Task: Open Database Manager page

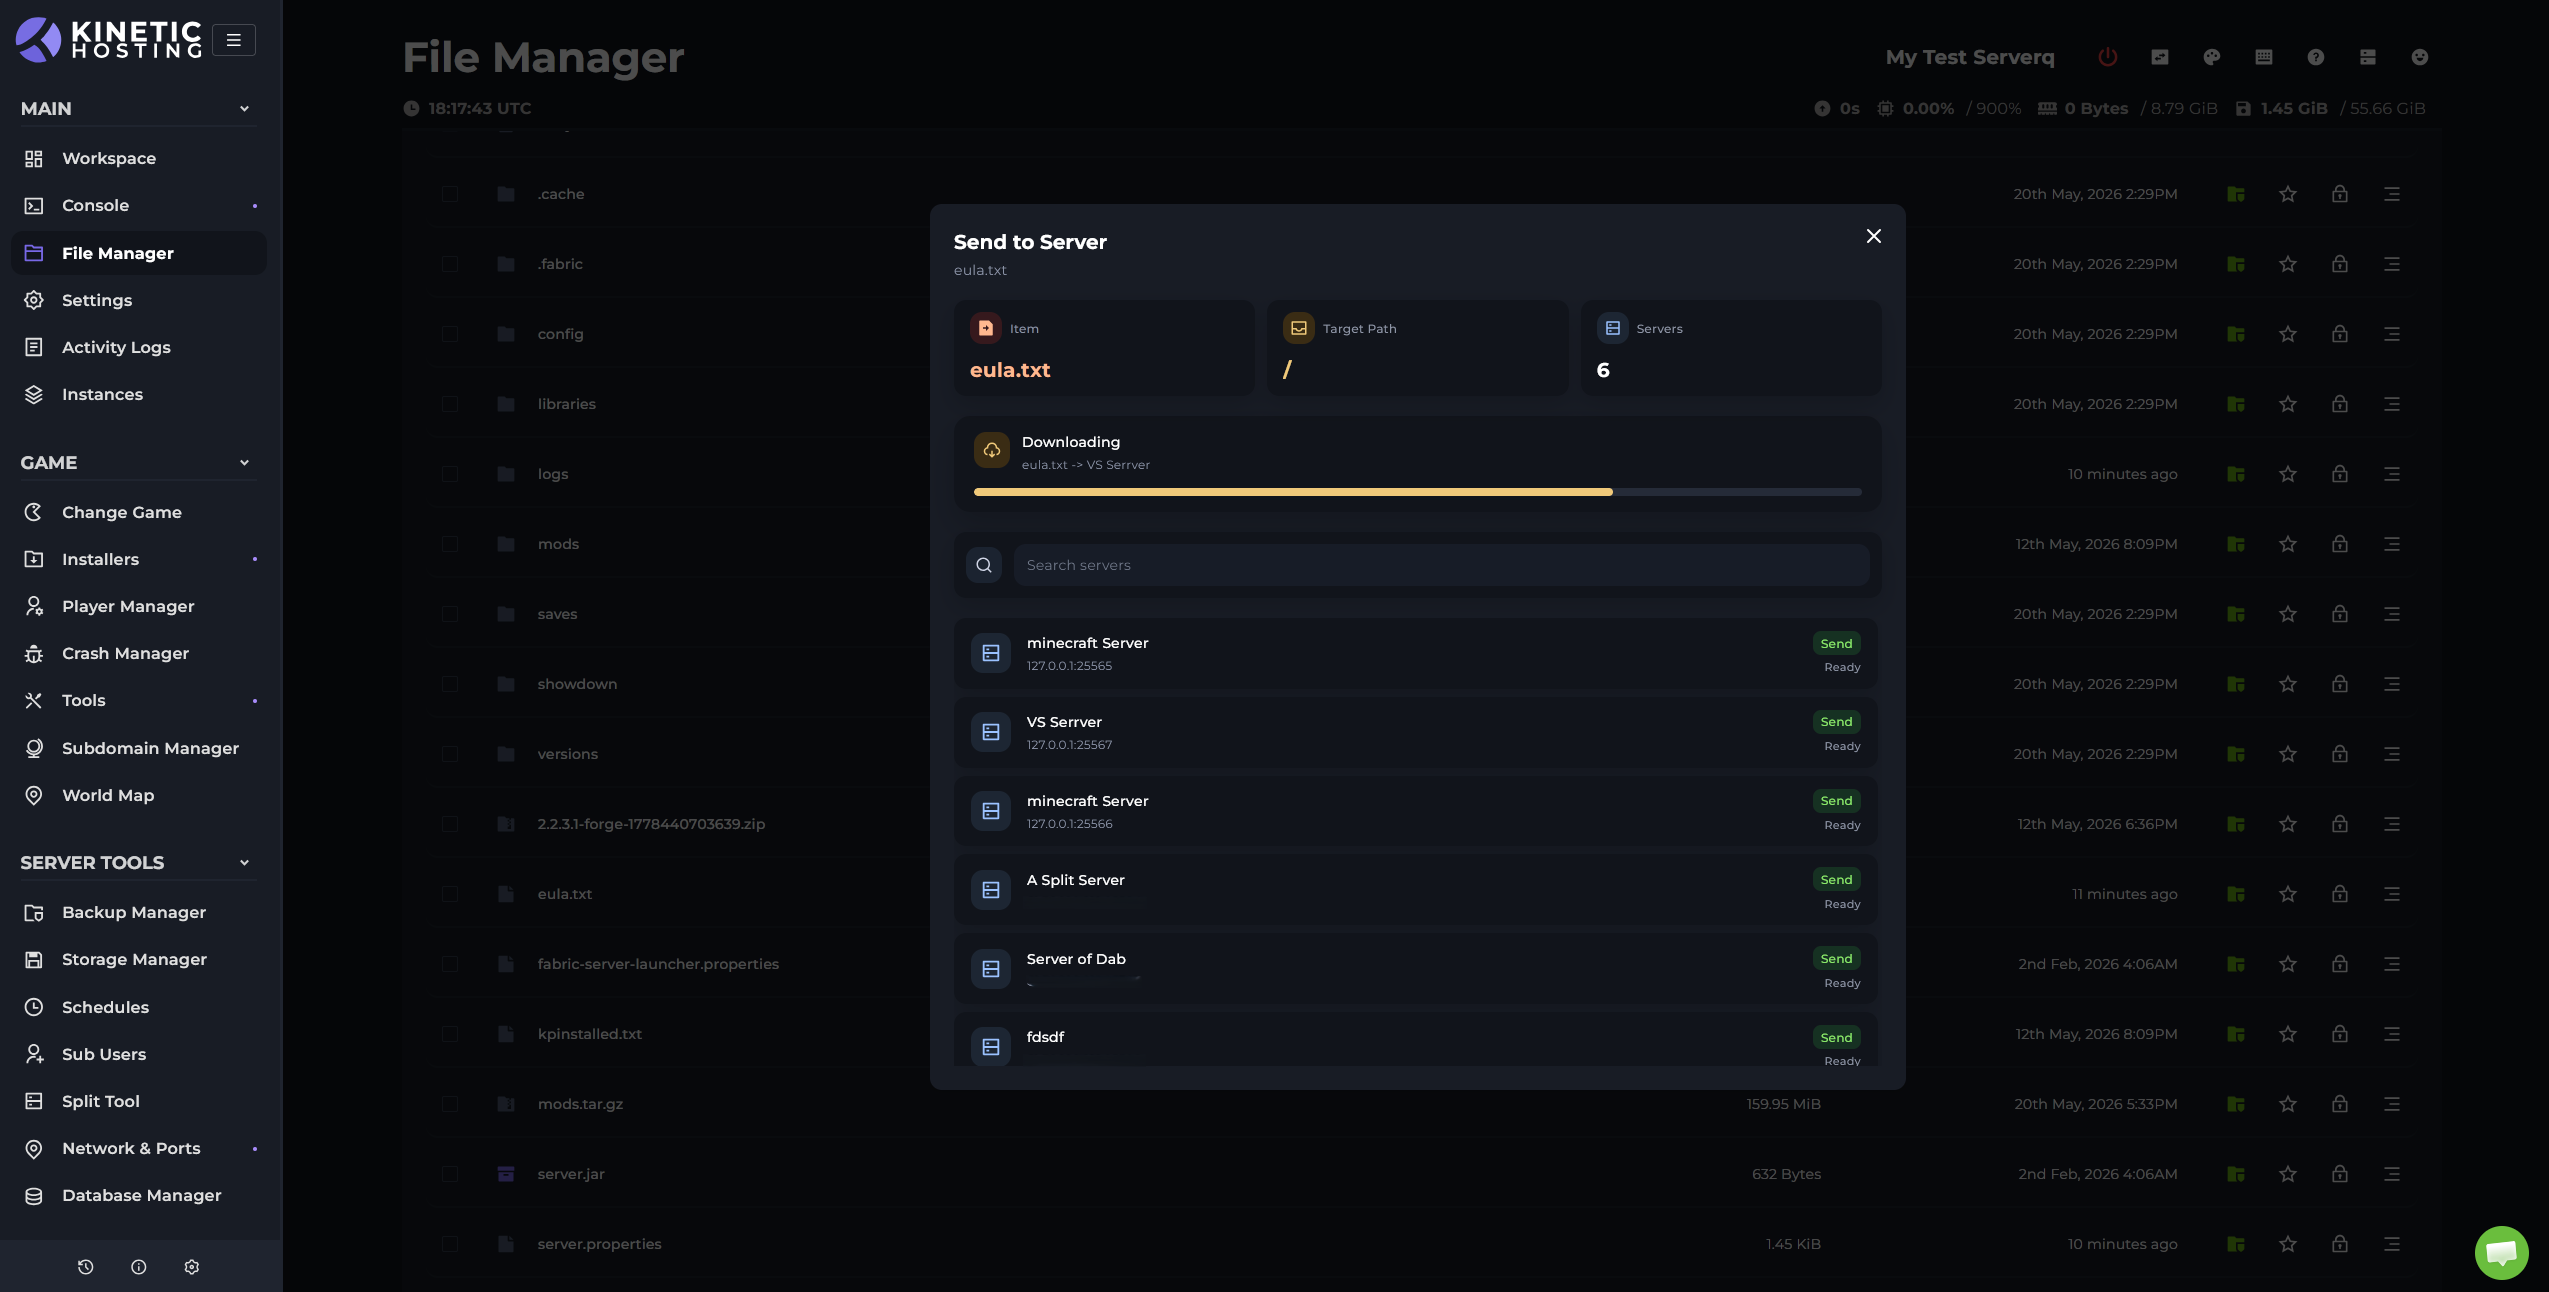Action: pos(139,1195)
